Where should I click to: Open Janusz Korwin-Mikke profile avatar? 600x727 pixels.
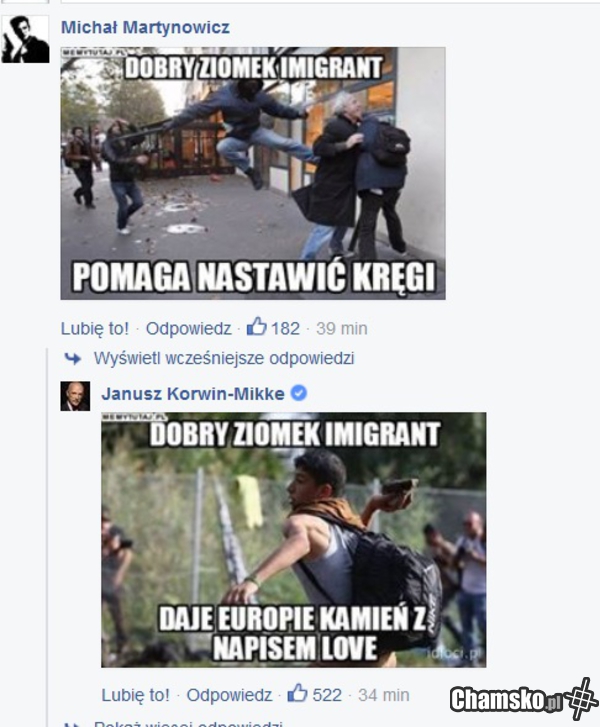pos(75,396)
